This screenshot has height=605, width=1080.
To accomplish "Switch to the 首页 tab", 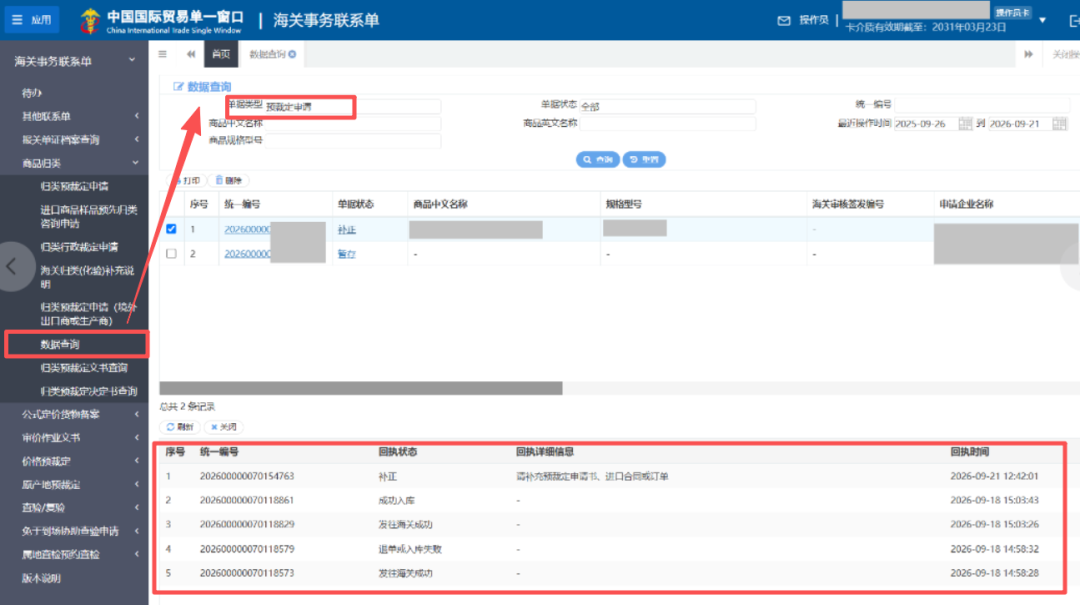I will click(221, 54).
